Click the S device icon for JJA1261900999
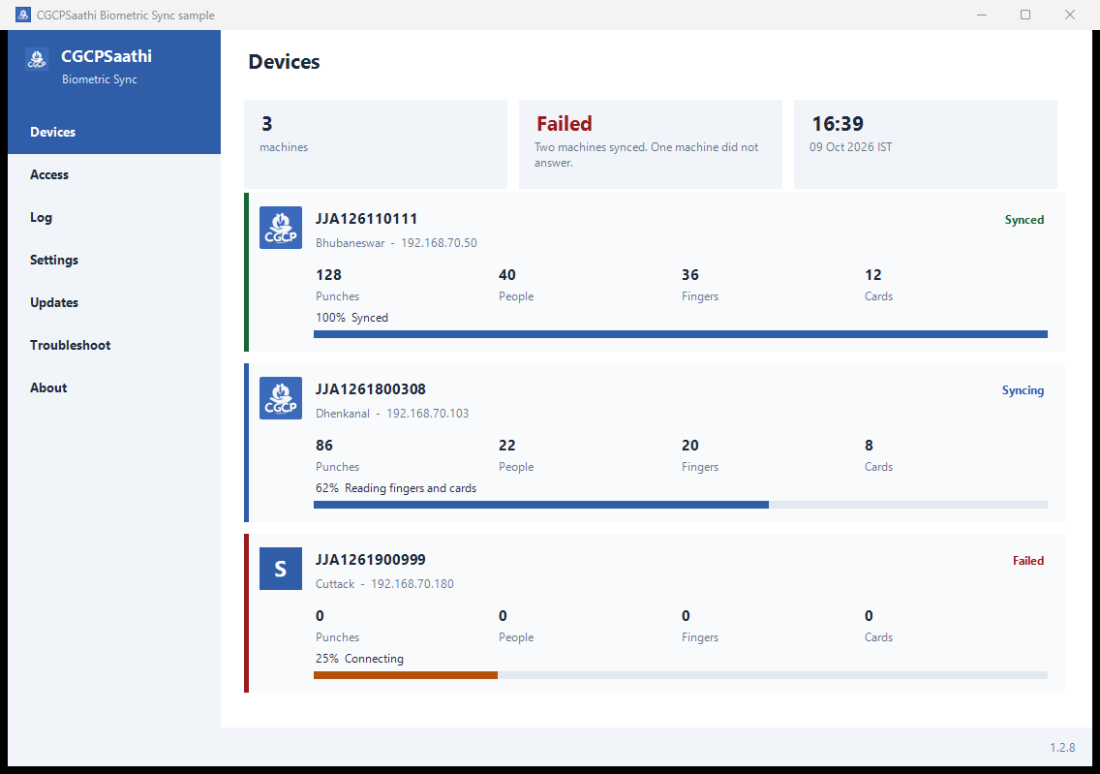Screen dimensions: 1100x774 [x=281, y=568]
